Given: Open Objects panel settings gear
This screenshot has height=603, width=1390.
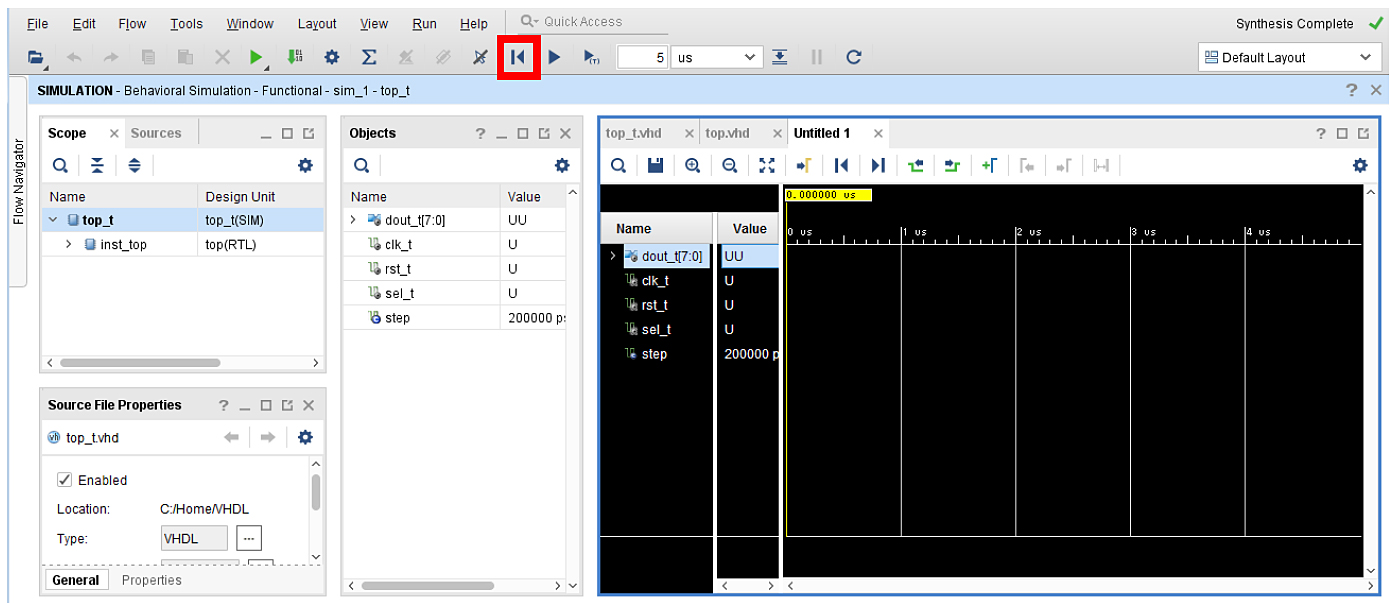Looking at the screenshot, I should point(562,165).
